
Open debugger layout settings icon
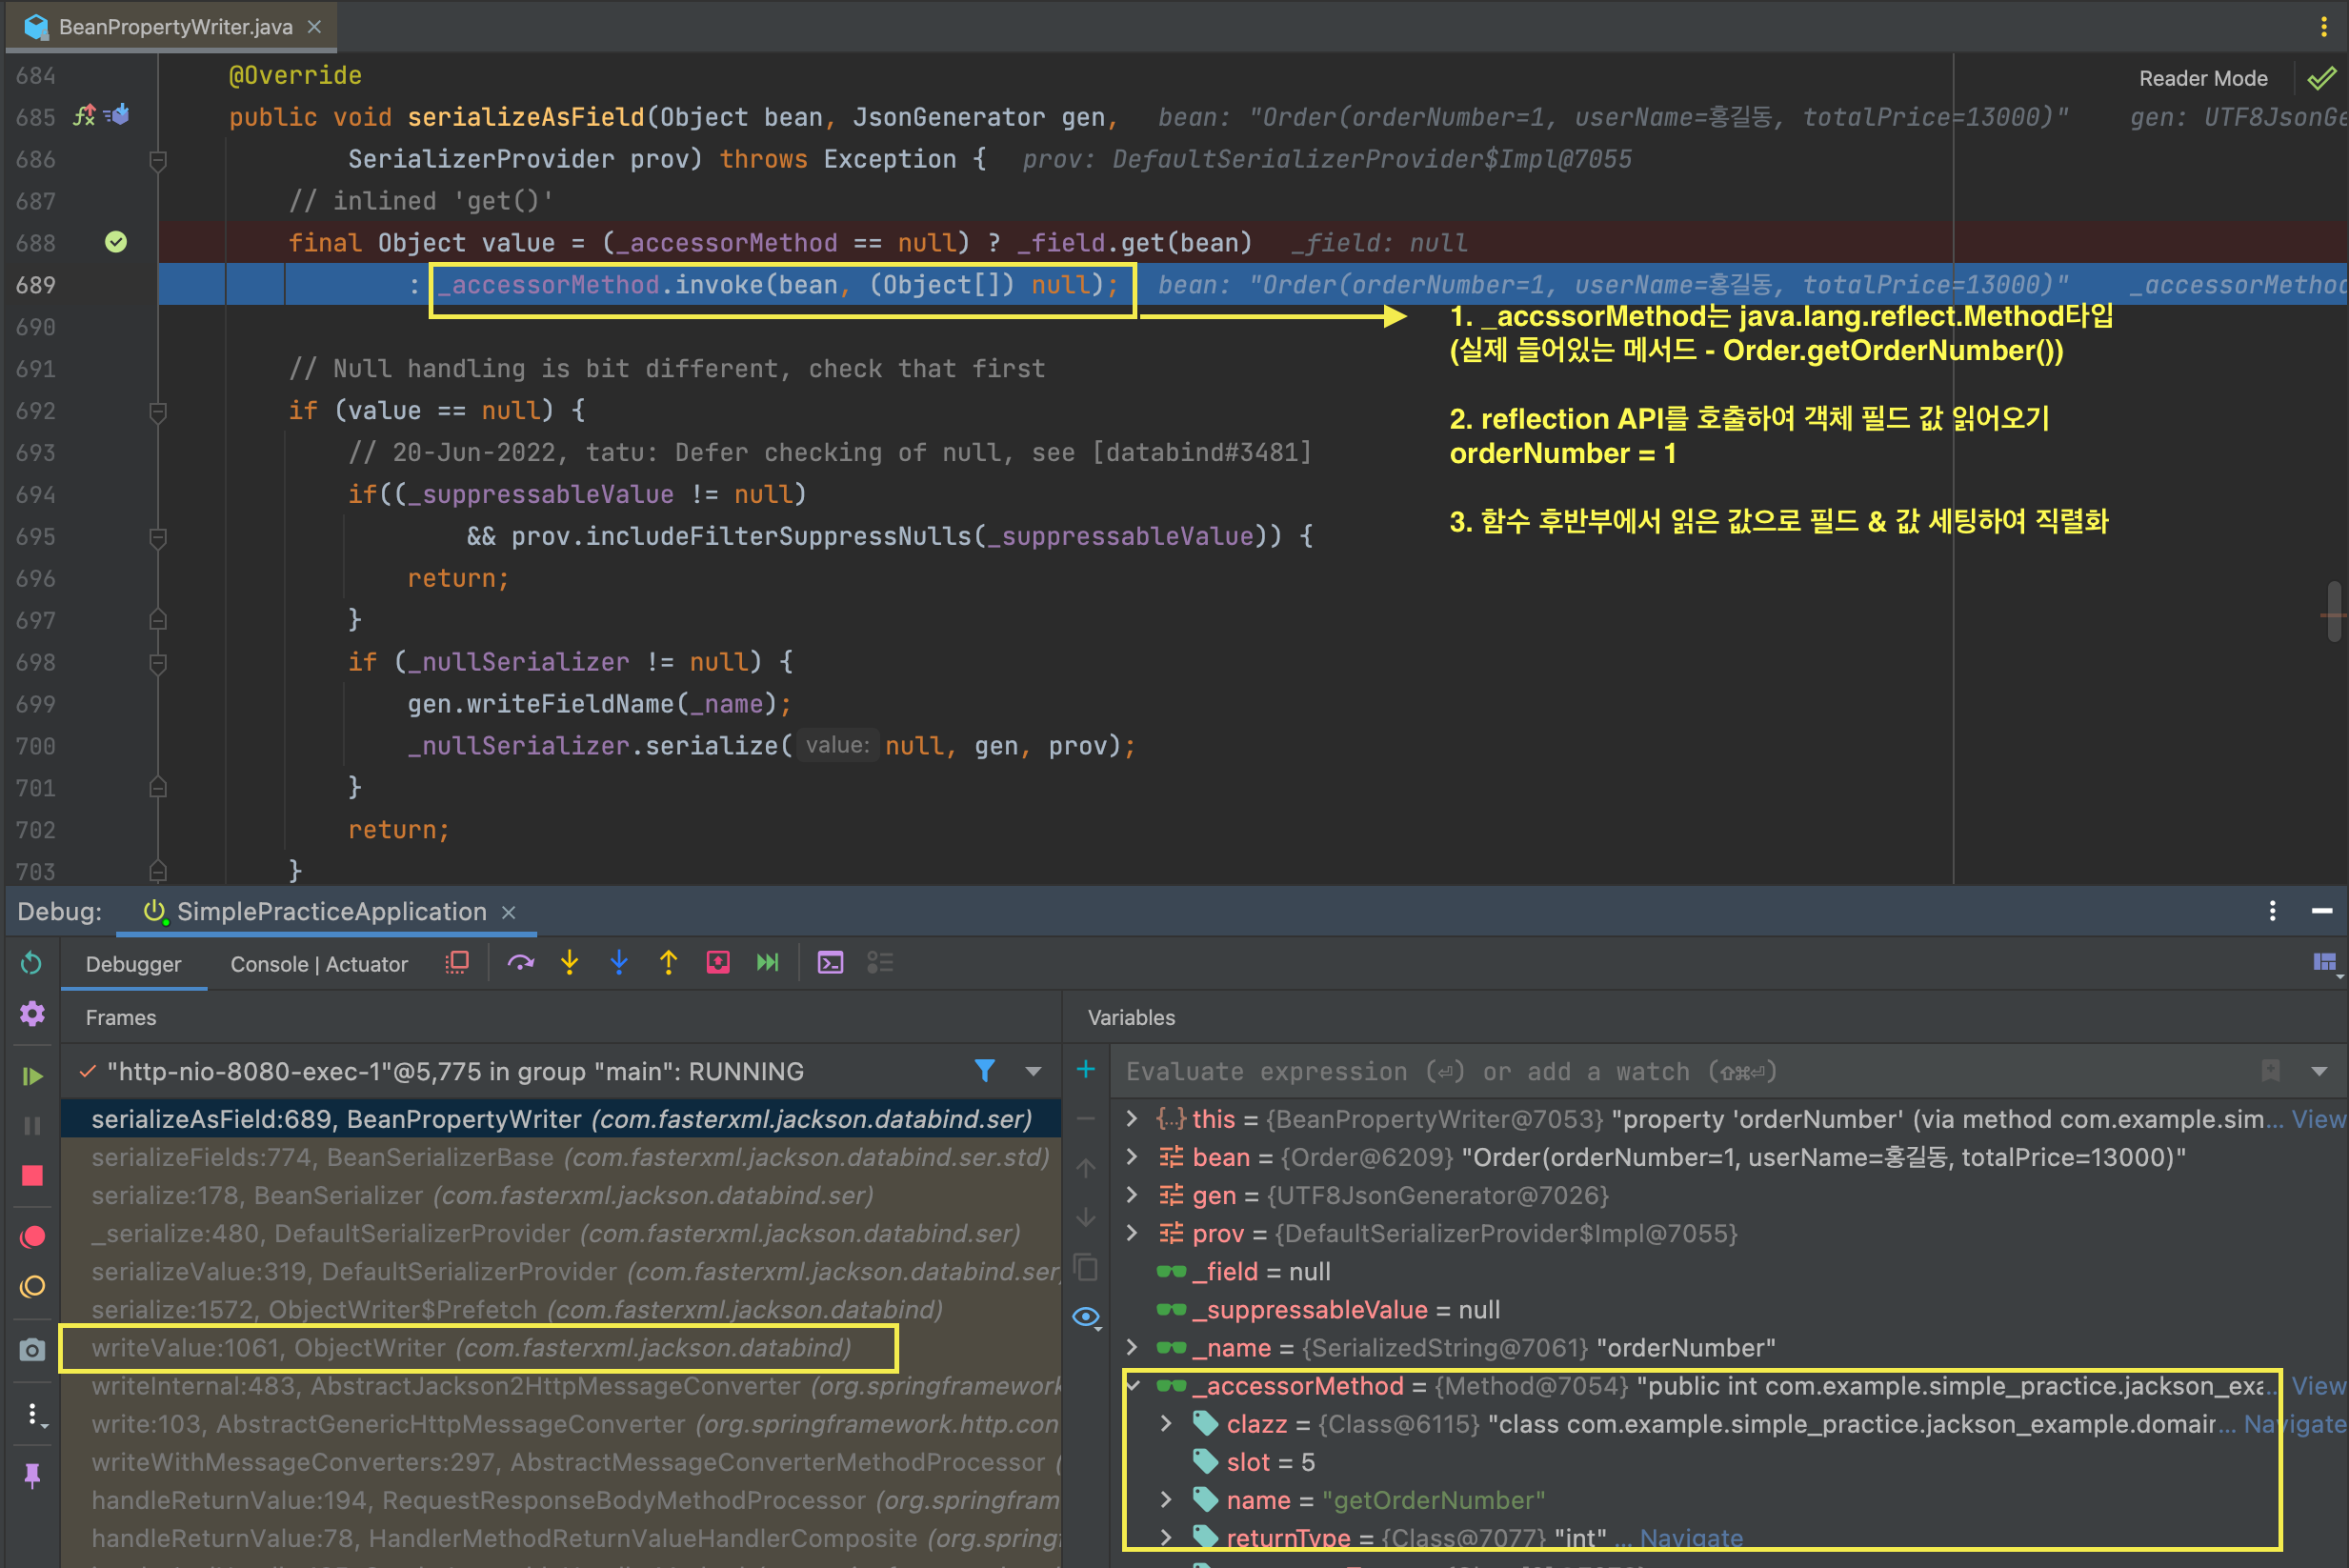2326,963
